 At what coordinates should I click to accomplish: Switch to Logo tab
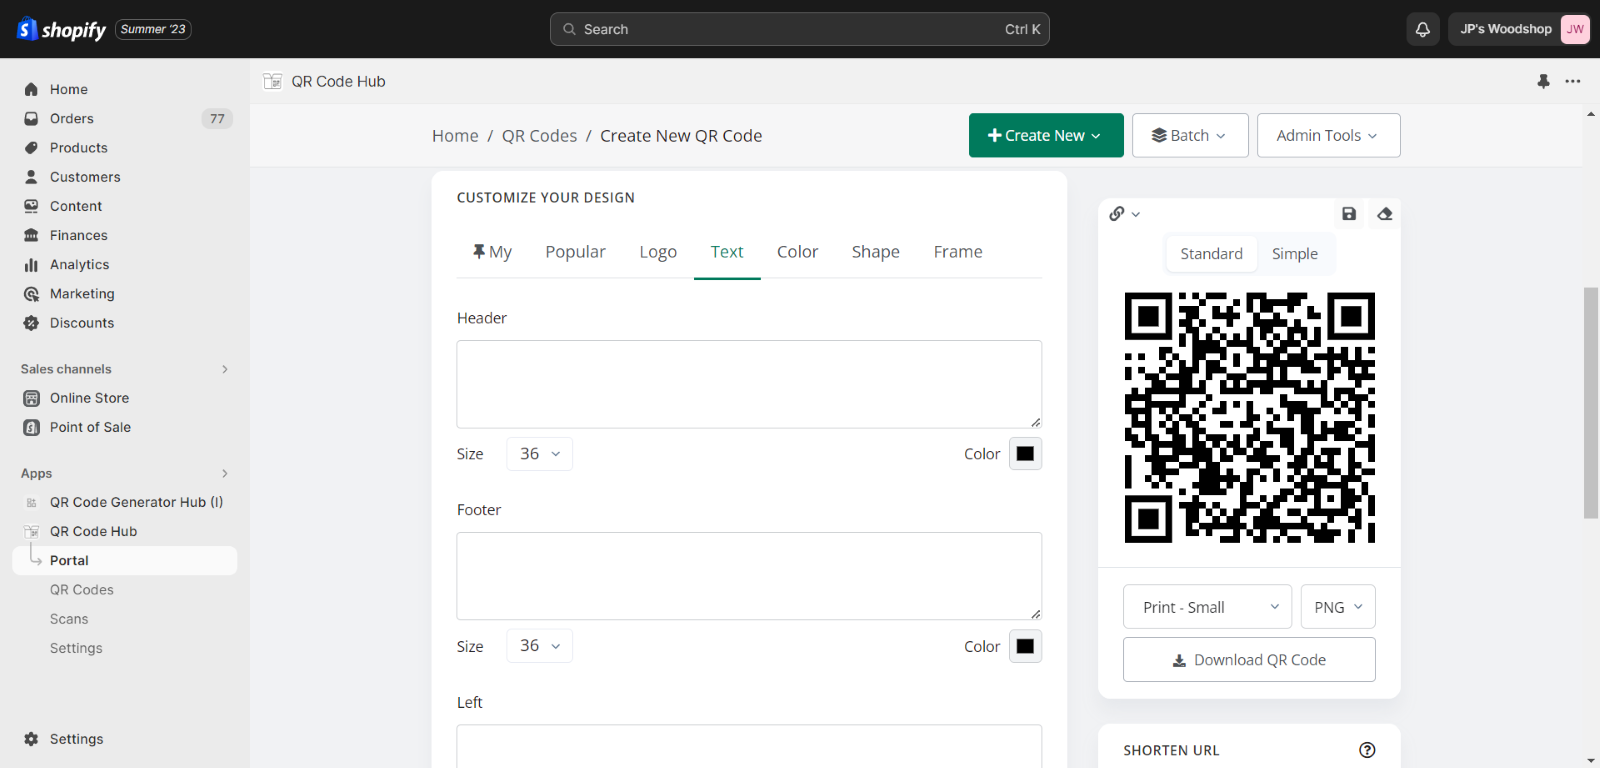[x=658, y=252]
